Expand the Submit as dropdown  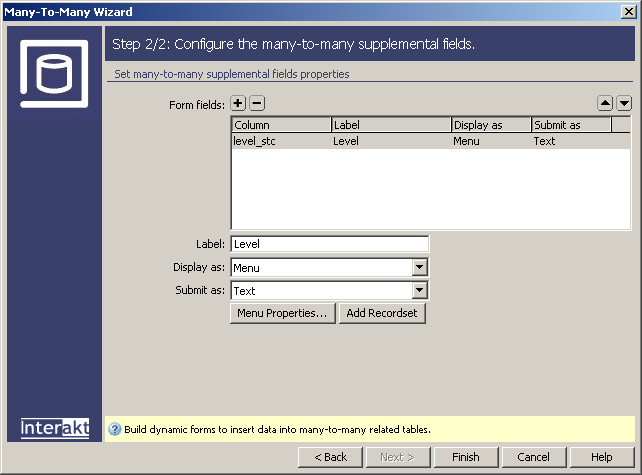click(420, 291)
